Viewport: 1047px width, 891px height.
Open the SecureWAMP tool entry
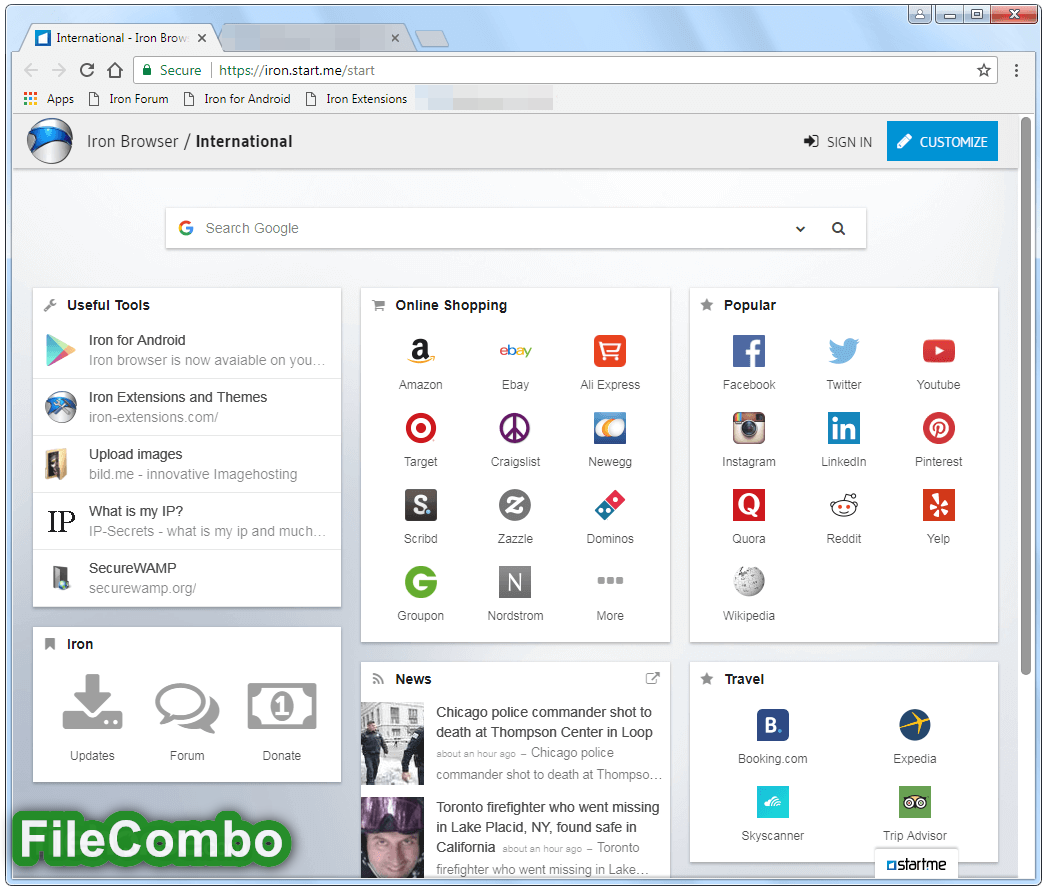[x=187, y=578]
